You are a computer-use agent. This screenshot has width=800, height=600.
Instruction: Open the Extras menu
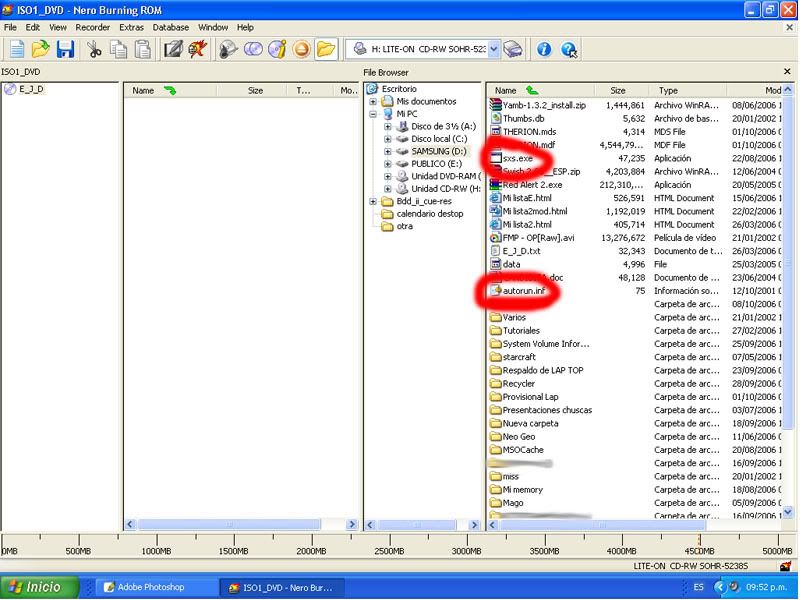(x=131, y=28)
